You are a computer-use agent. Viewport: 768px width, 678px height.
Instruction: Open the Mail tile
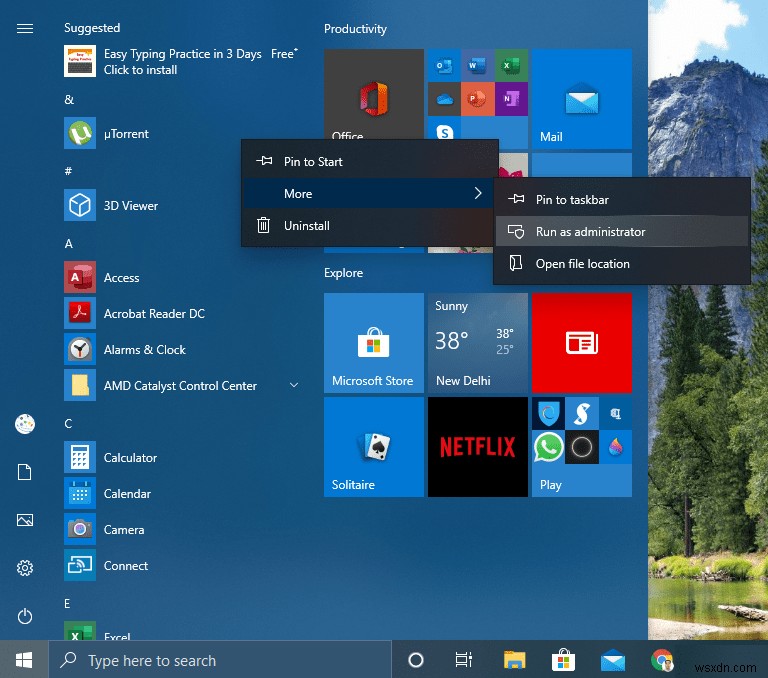(582, 99)
